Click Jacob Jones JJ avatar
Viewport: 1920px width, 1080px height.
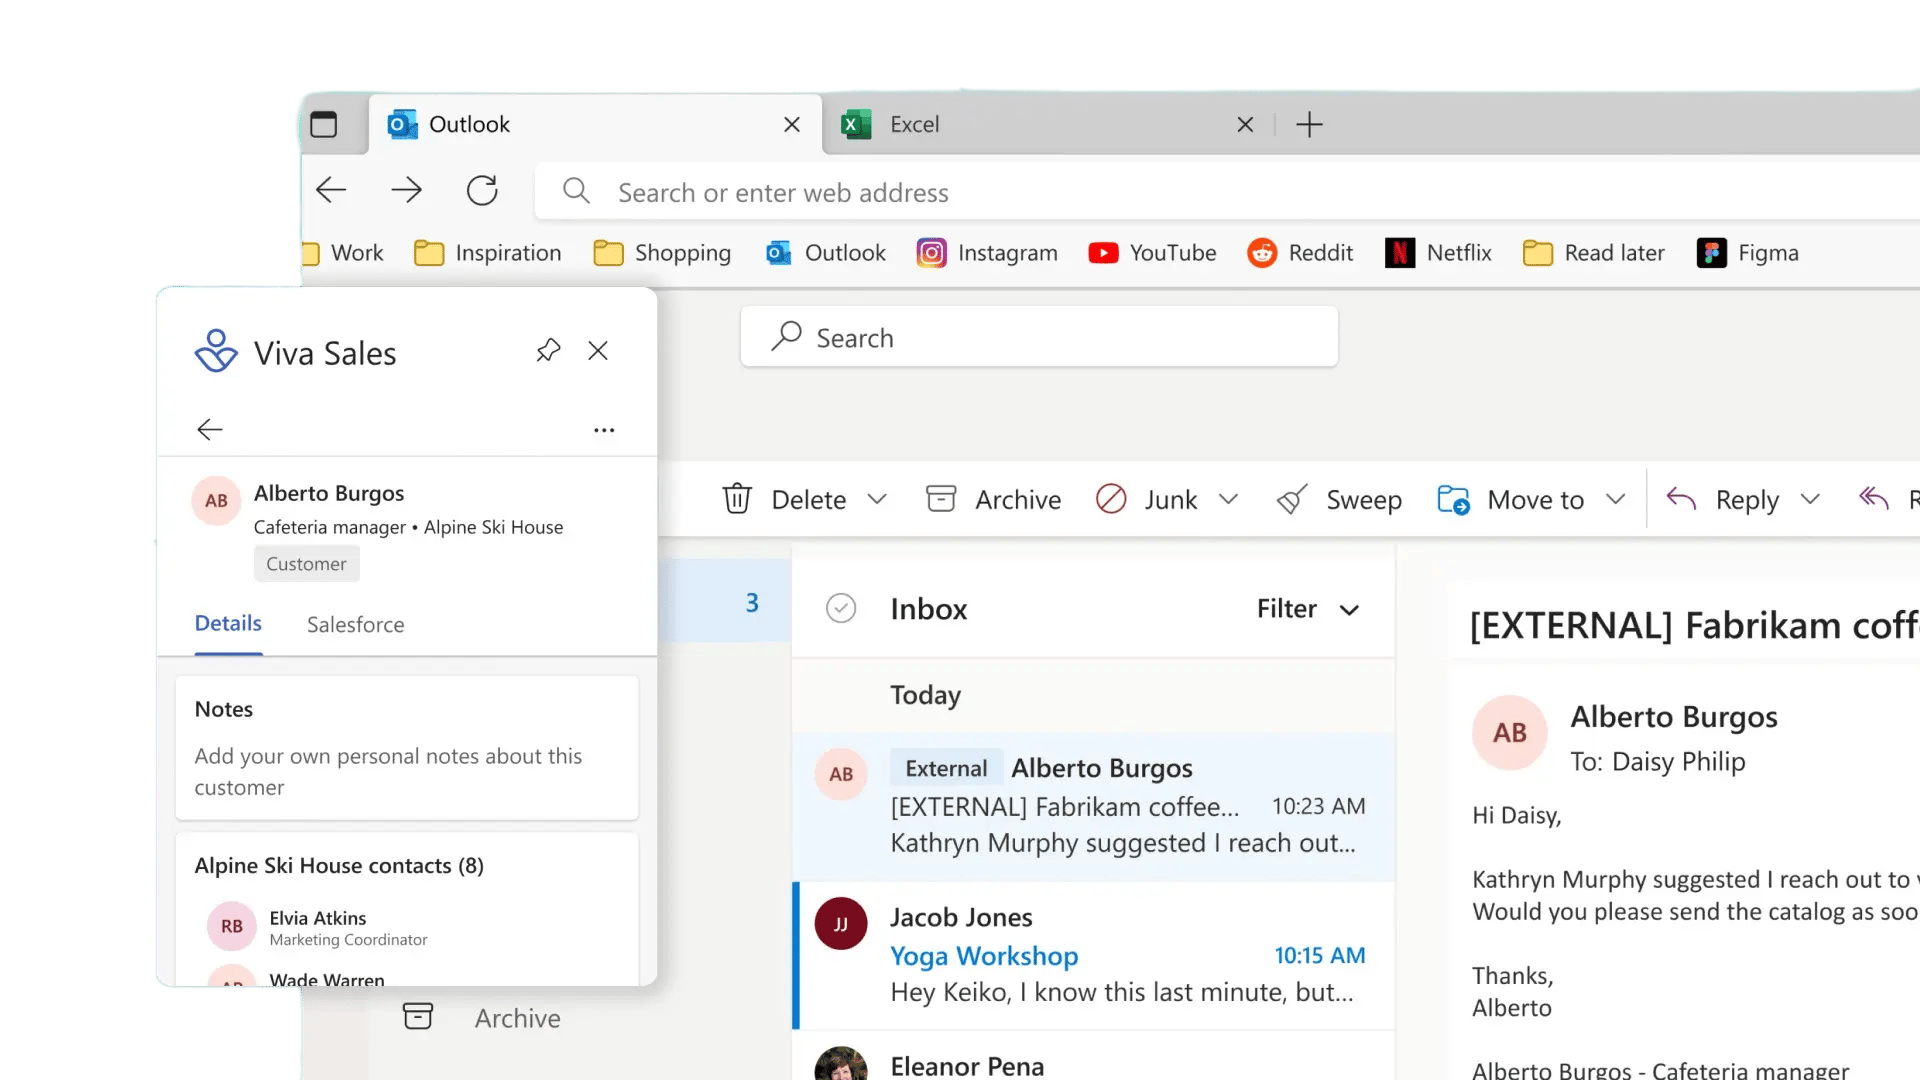click(x=841, y=923)
